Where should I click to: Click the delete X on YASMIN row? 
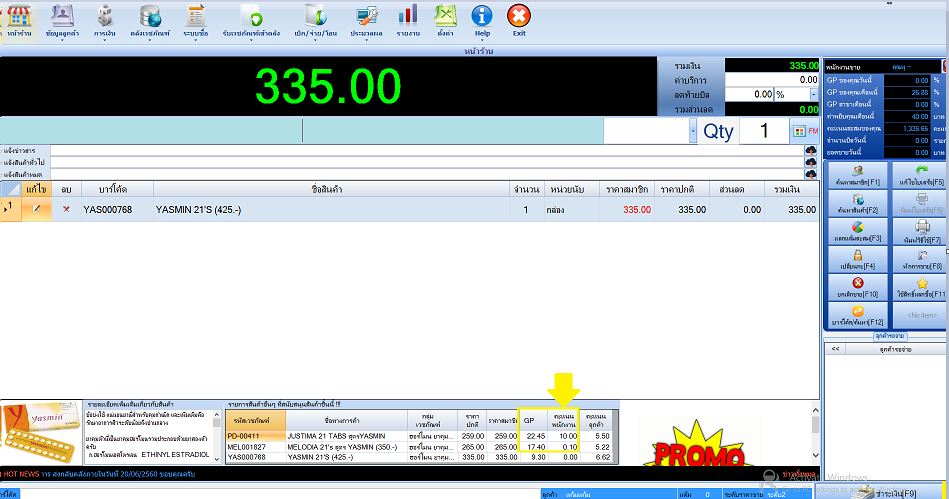coord(66,210)
